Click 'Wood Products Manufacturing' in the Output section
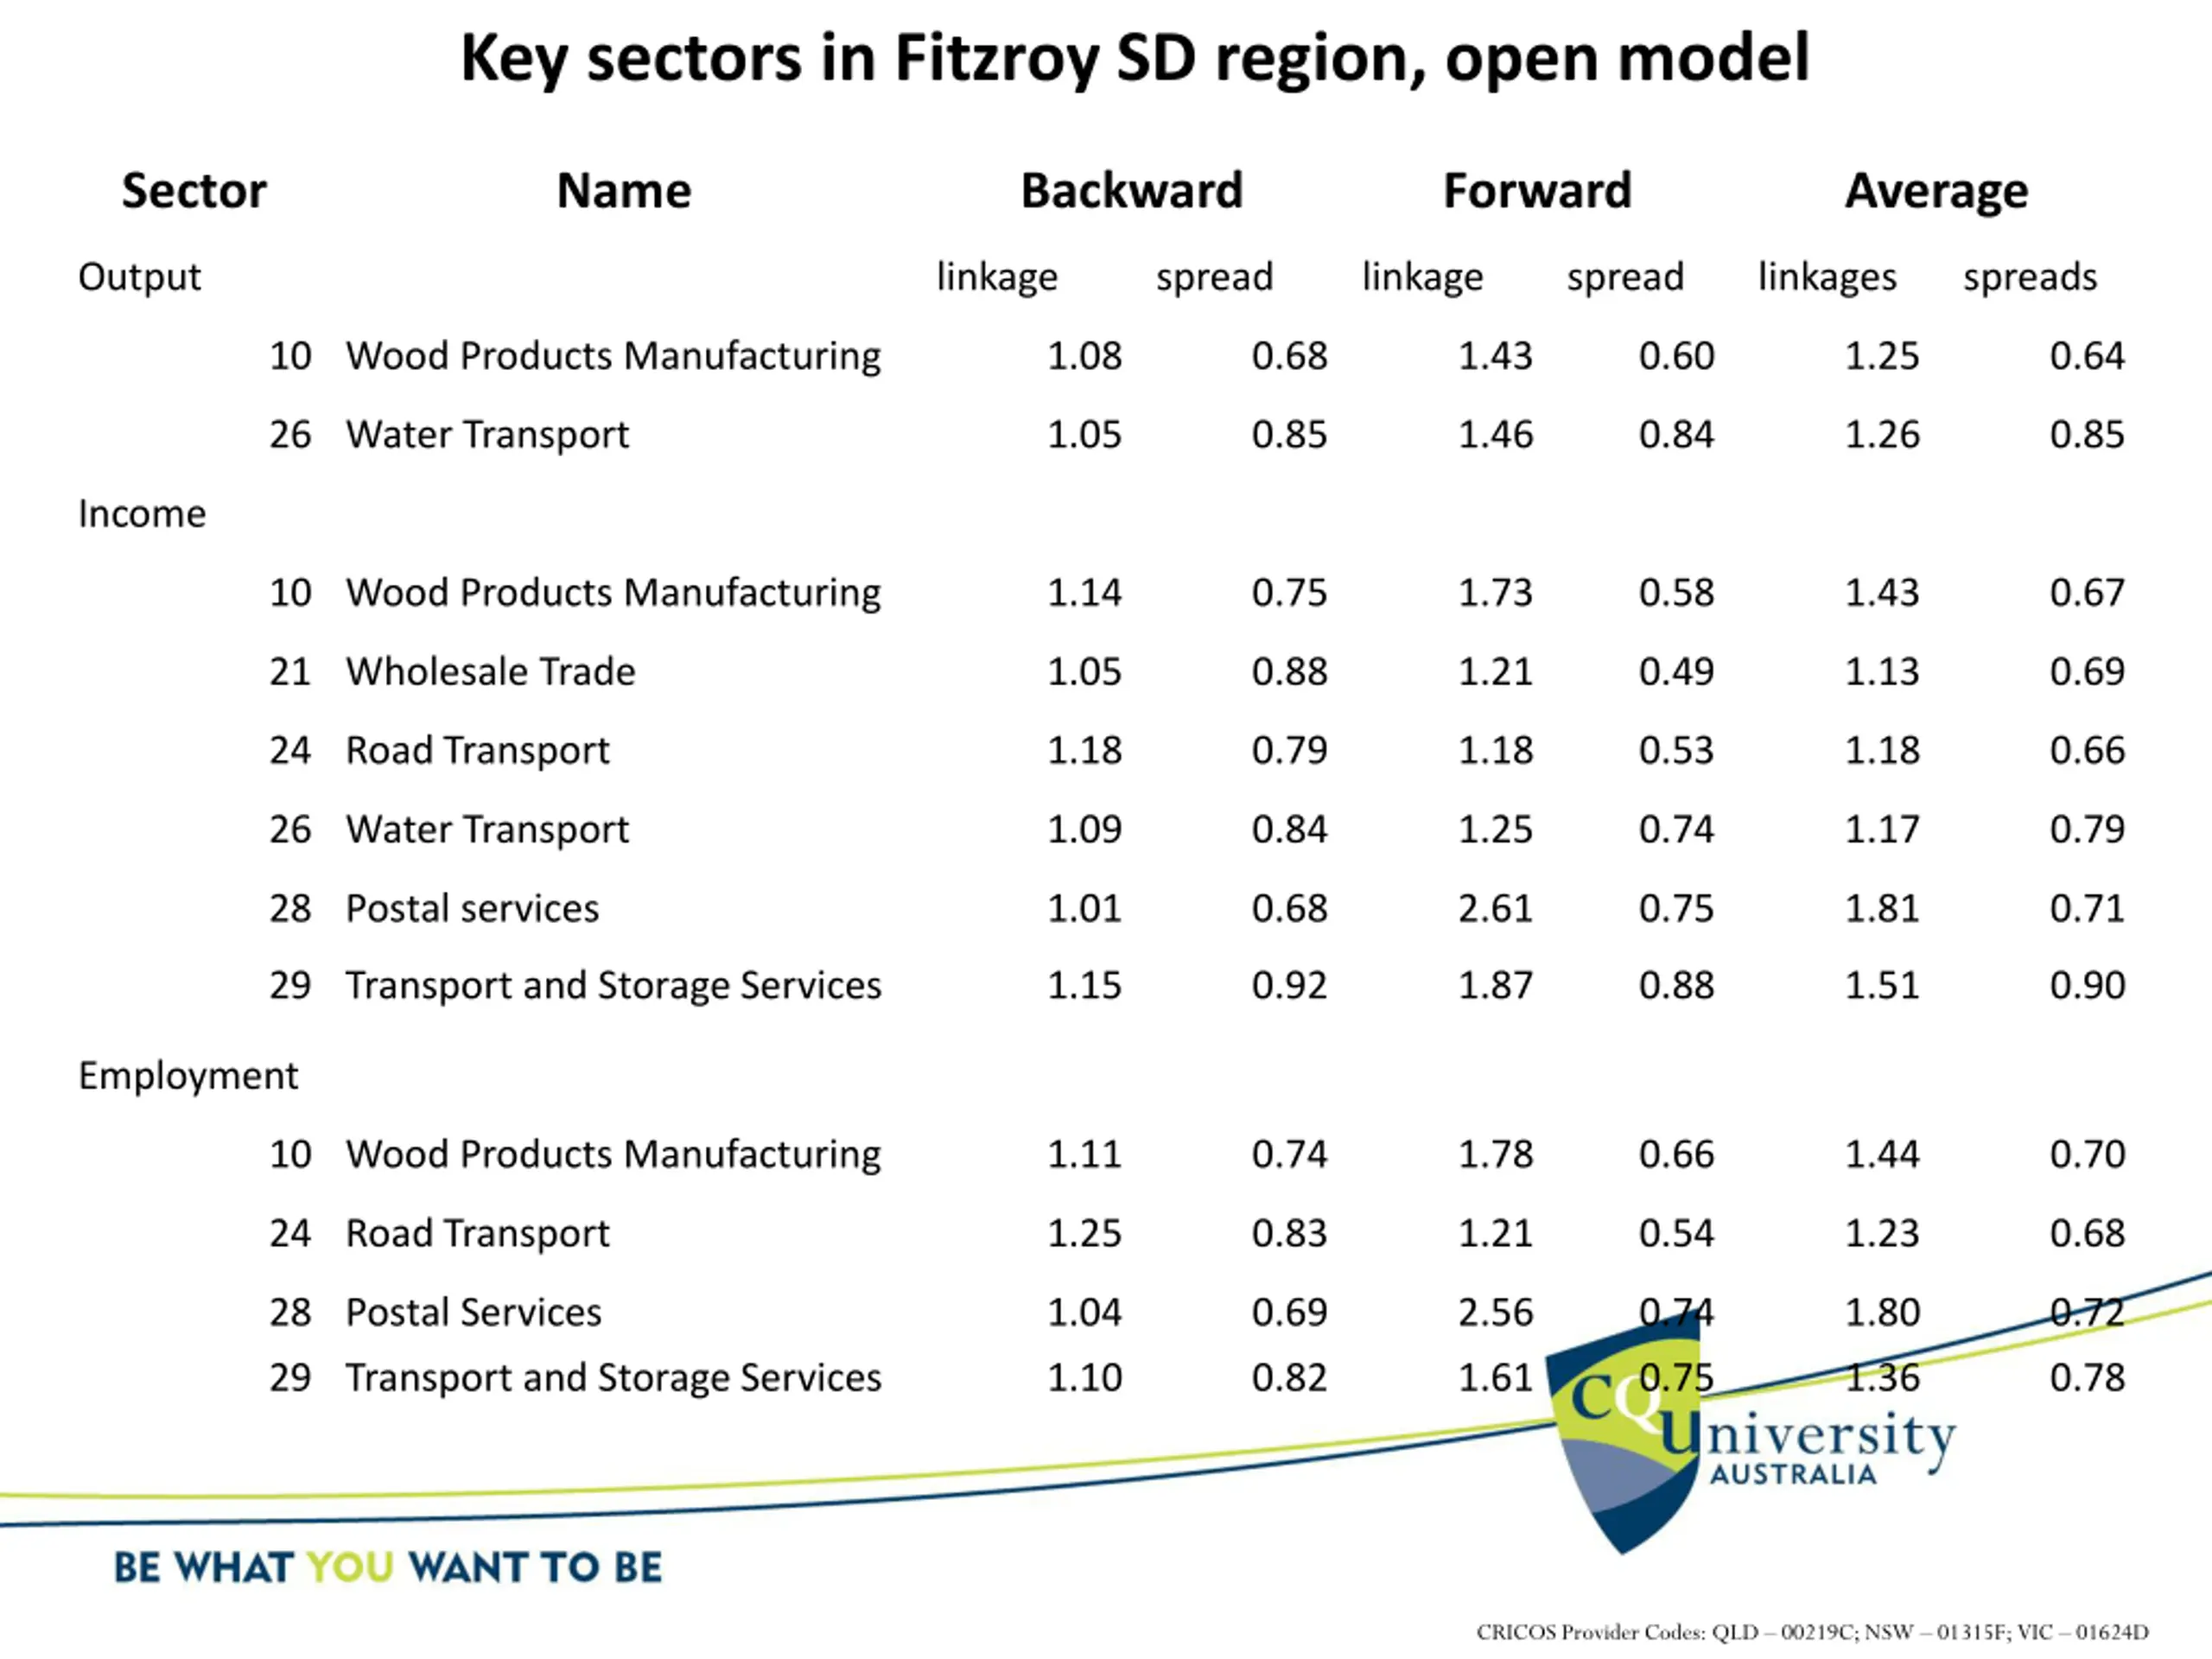 point(613,357)
